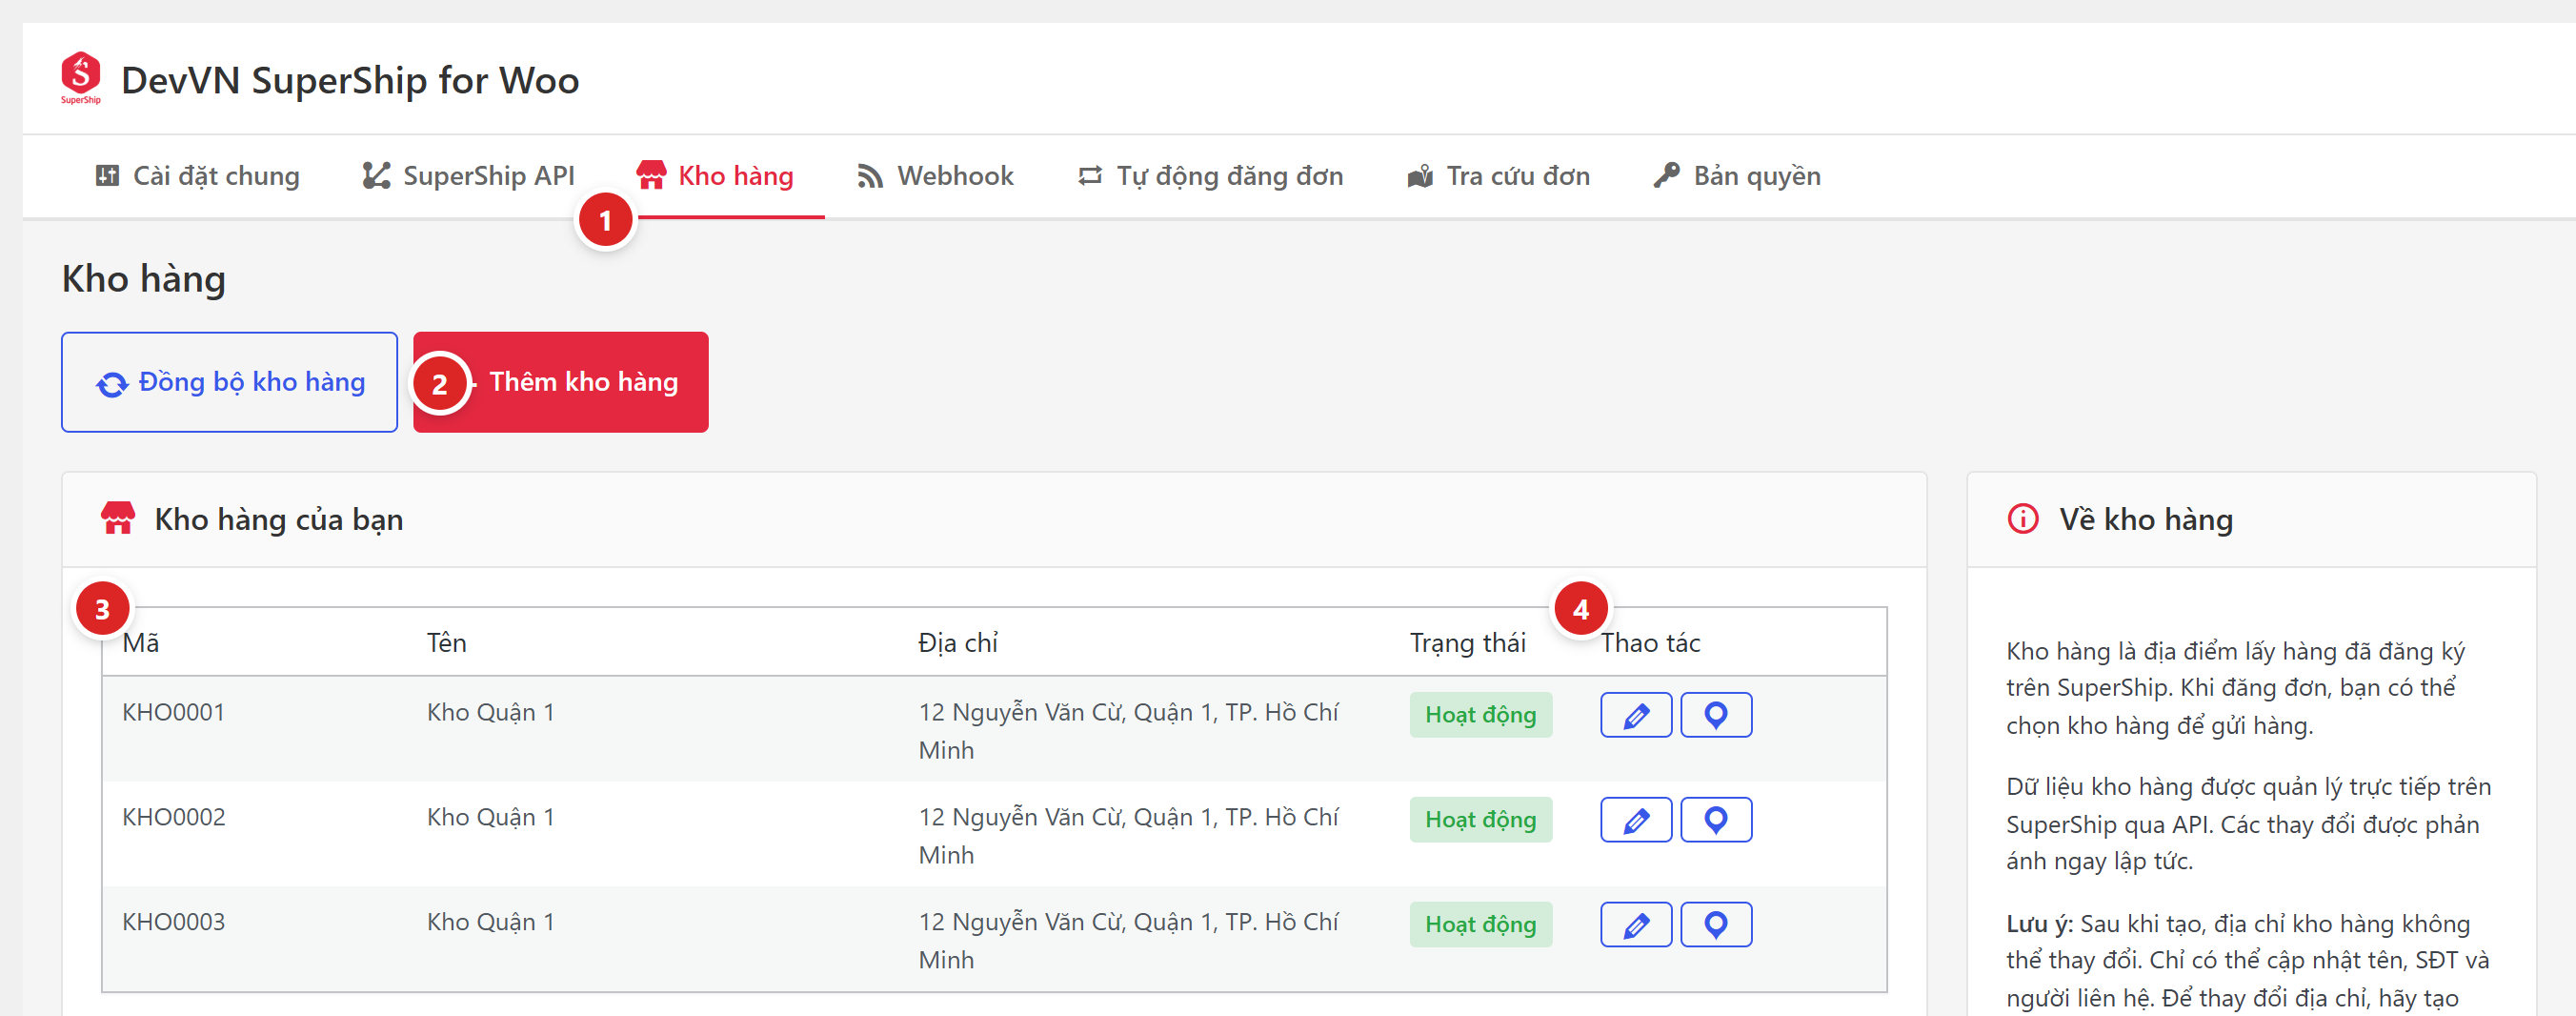This screenshot has width=2576, height=1016.
Task: Open the Cài đặt chung tab
Action: [x=197, y=176]
